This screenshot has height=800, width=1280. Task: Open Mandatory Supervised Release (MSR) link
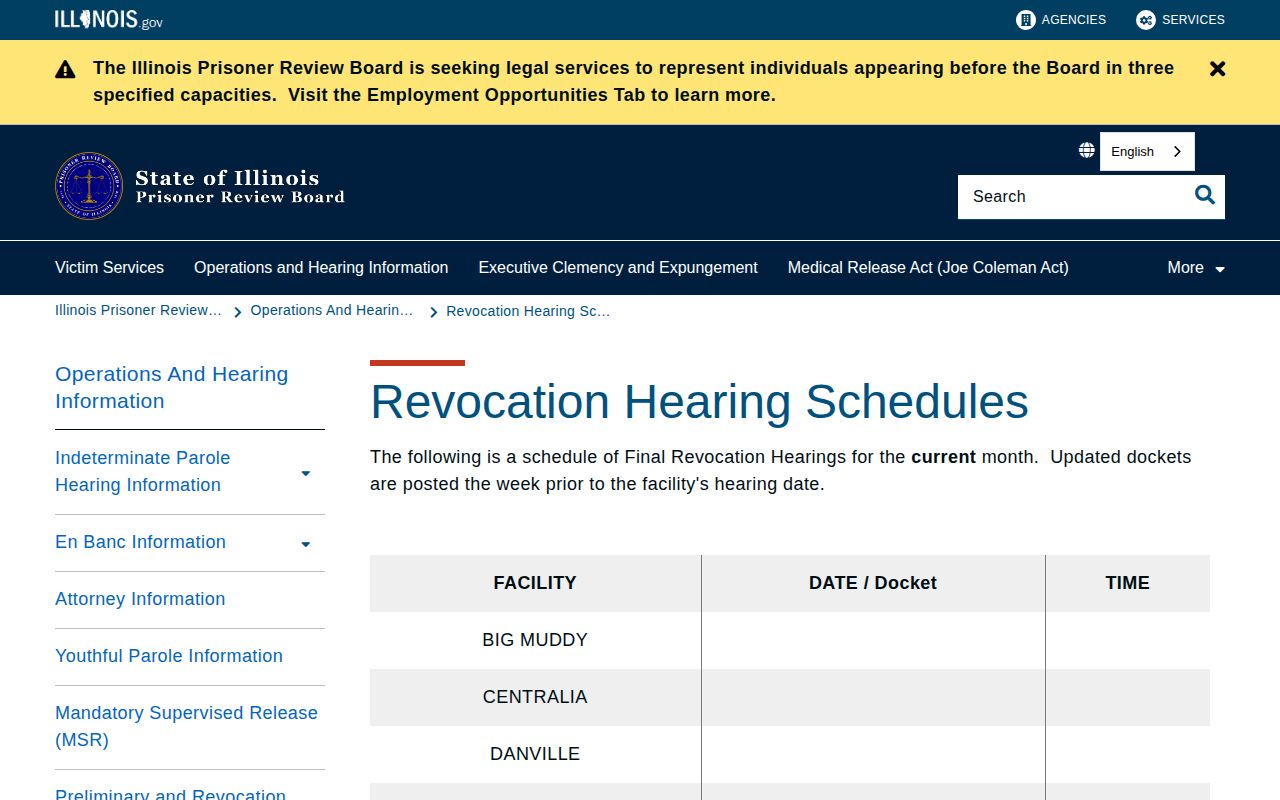coord(186,726)
